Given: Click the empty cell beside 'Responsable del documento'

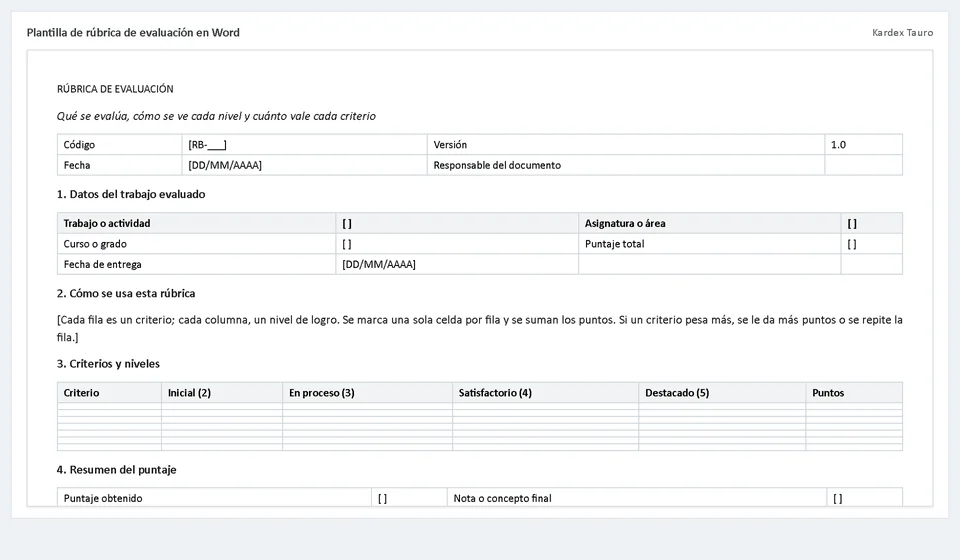Looking at the screenshot, I should [x=863, y=165].
